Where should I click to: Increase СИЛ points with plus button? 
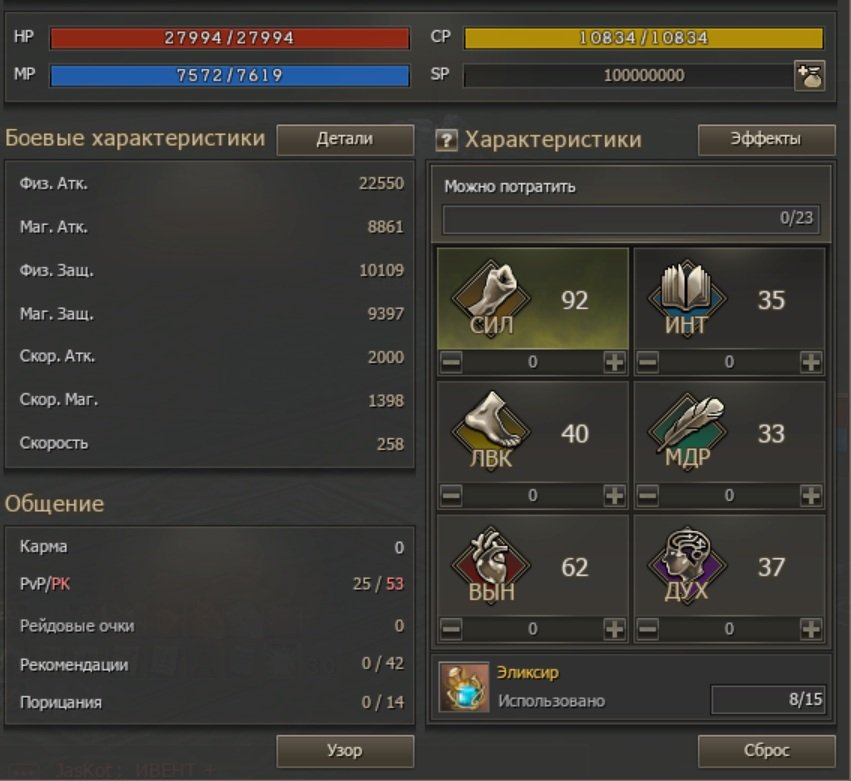(614, 362)
